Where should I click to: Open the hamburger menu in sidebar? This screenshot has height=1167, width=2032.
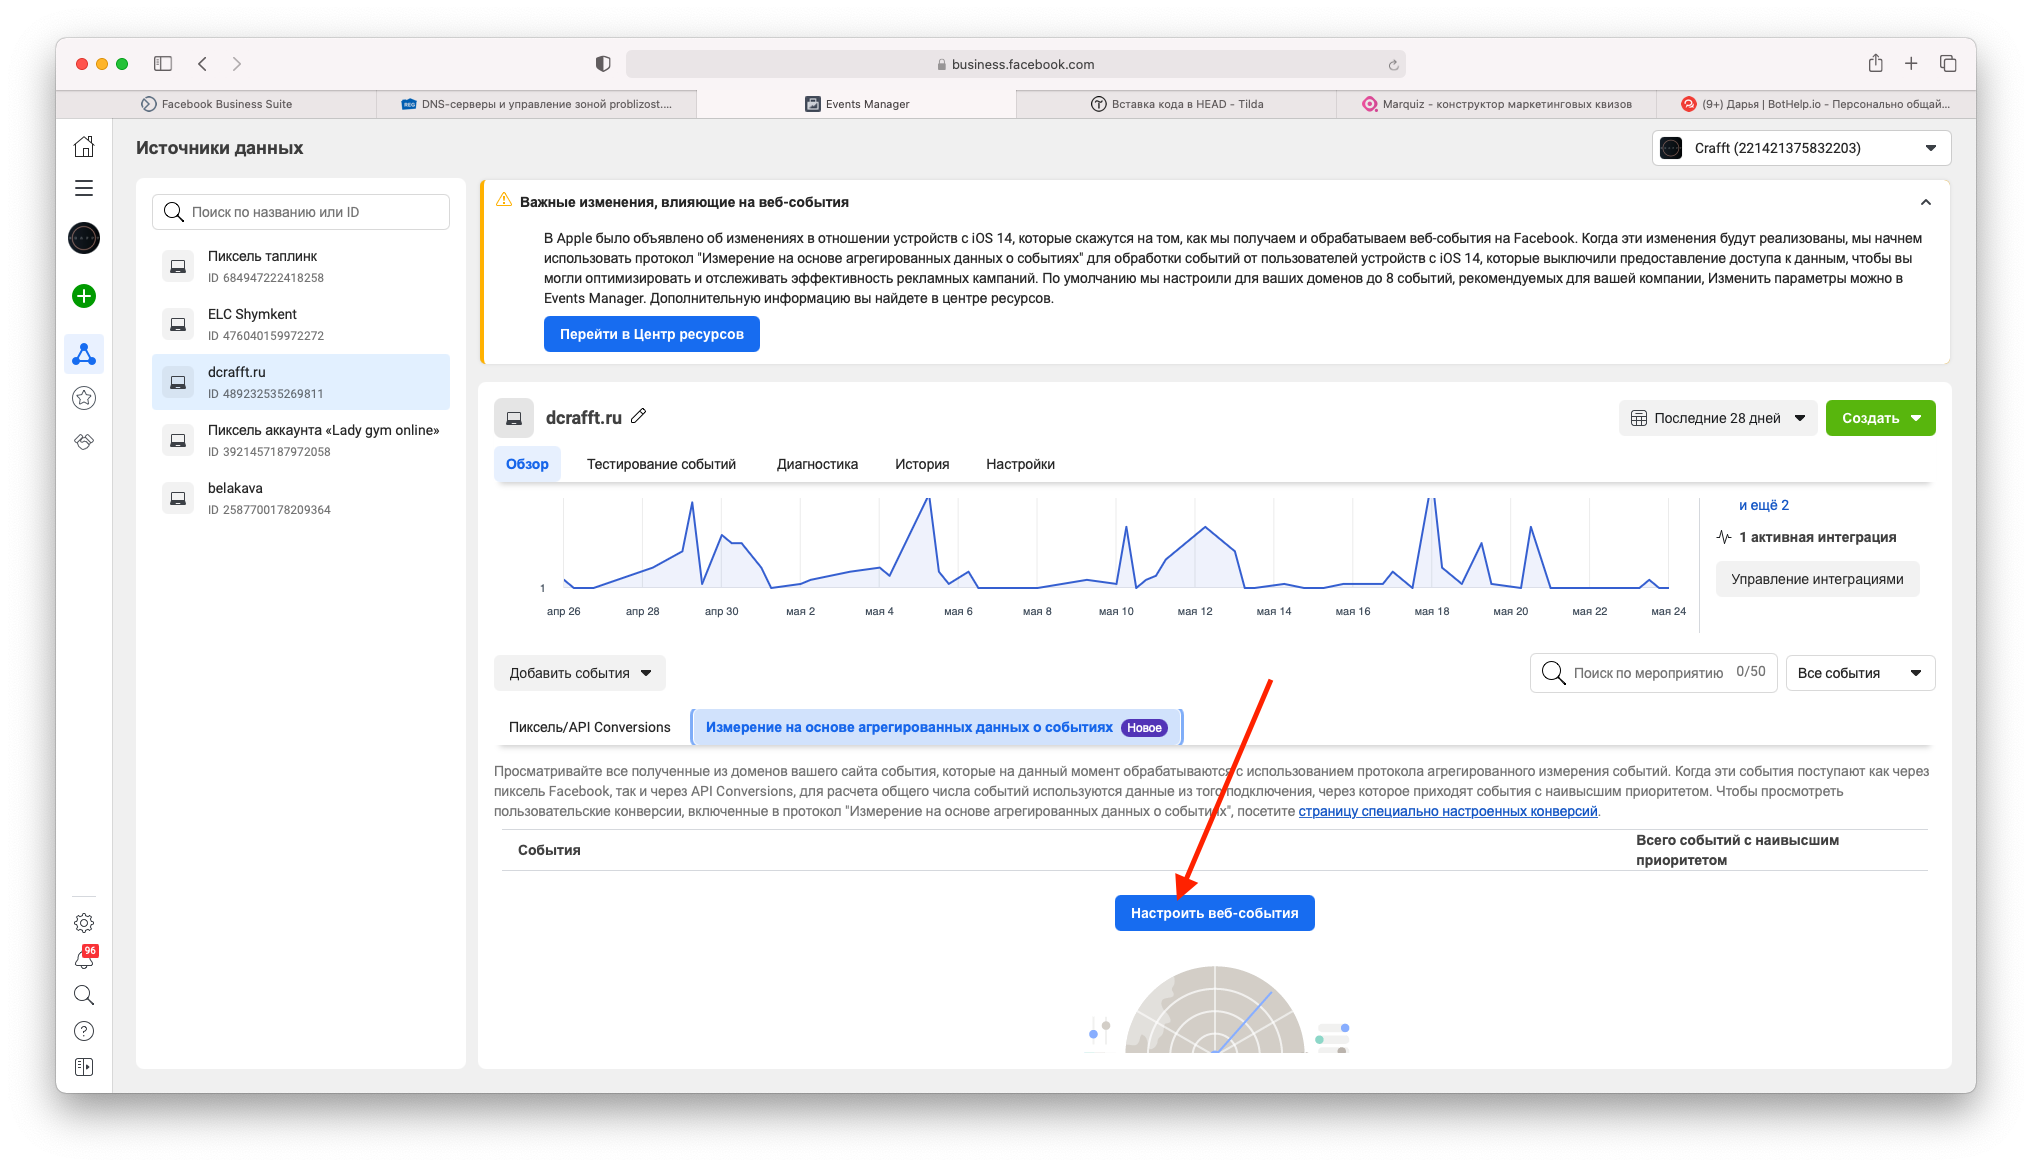coord(84,188)
